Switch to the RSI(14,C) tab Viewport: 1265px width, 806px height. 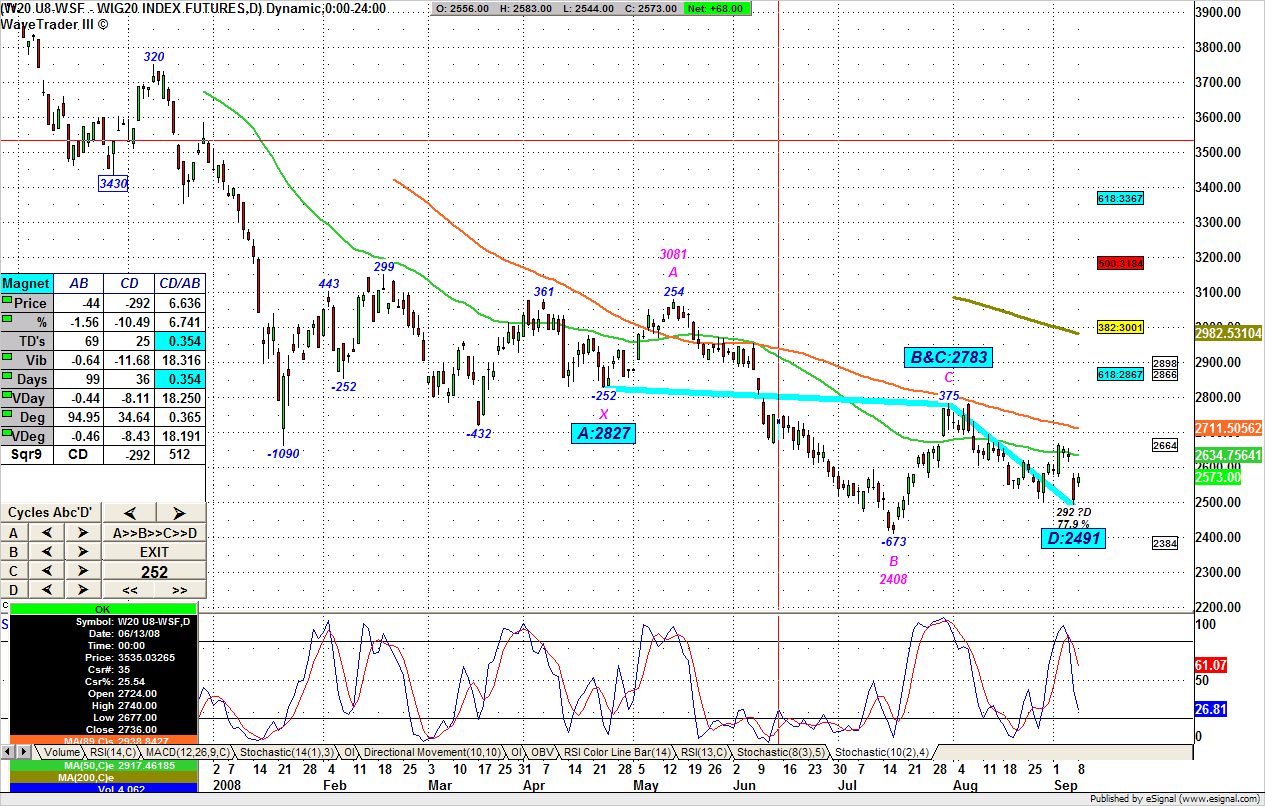[x=112, y=752]
